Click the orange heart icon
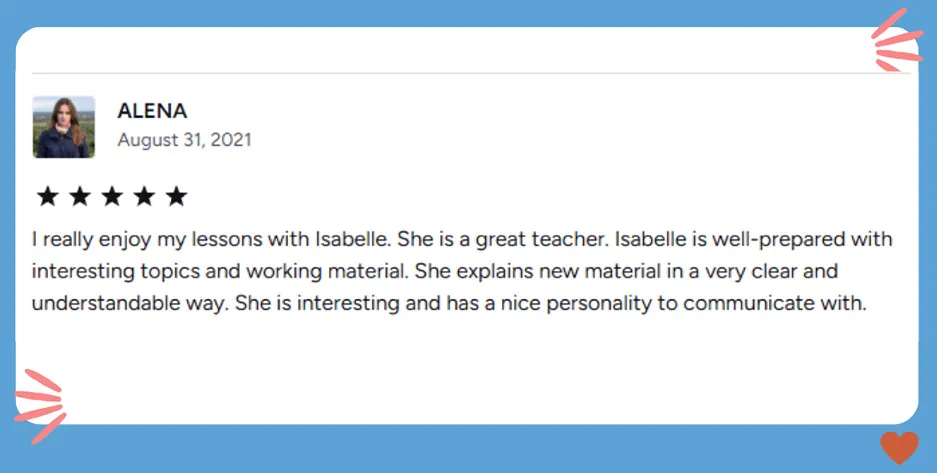 [898, 448]
